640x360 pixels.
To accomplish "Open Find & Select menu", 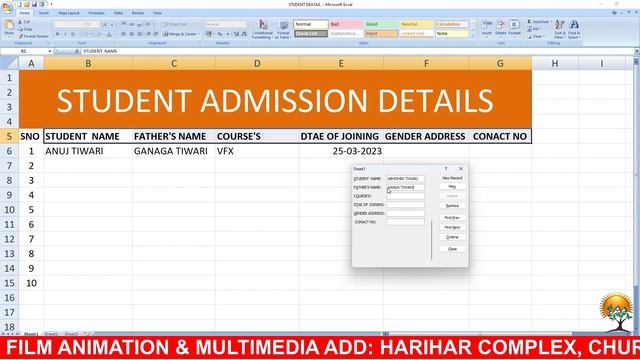I will tap(573, 29).
